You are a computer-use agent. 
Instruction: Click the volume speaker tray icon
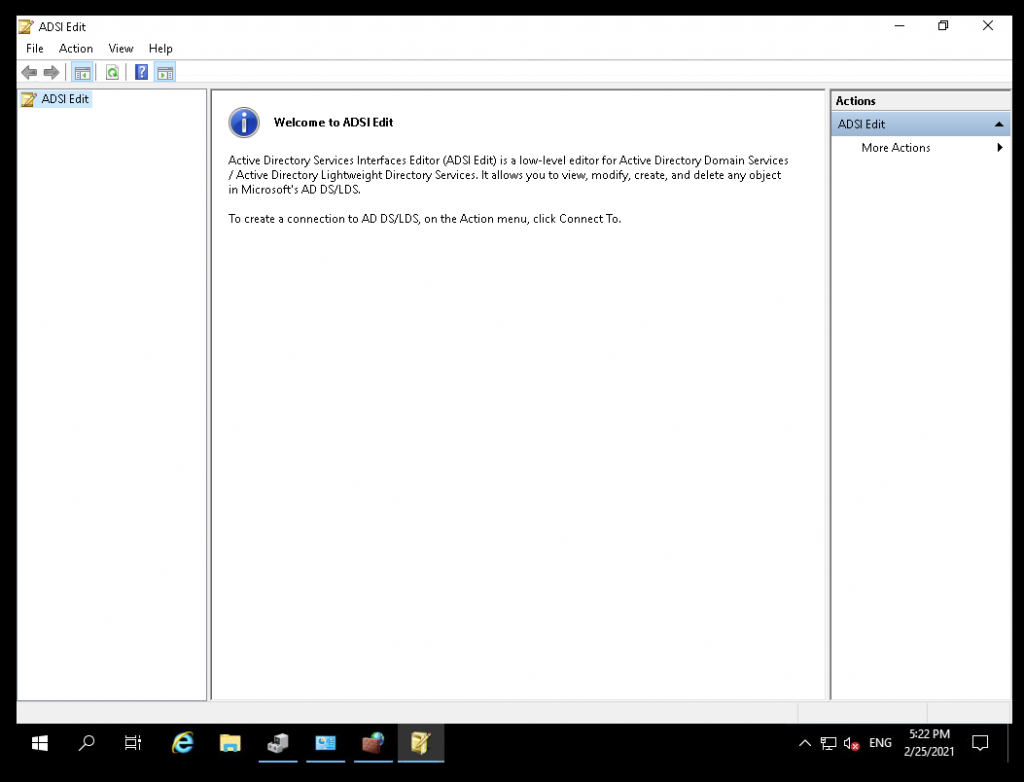click(851, 743)
